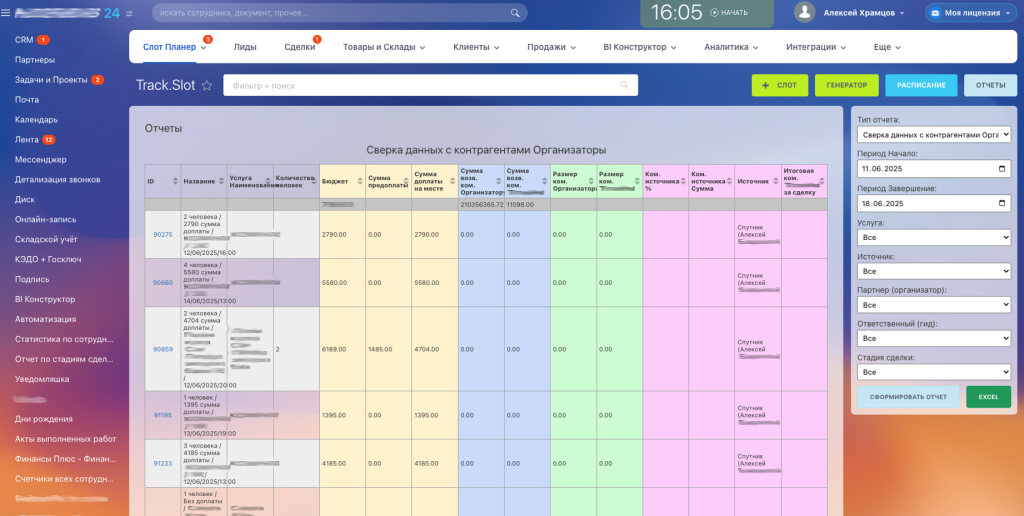Expand the Стадия сделки dropdown

pos(934,372)
